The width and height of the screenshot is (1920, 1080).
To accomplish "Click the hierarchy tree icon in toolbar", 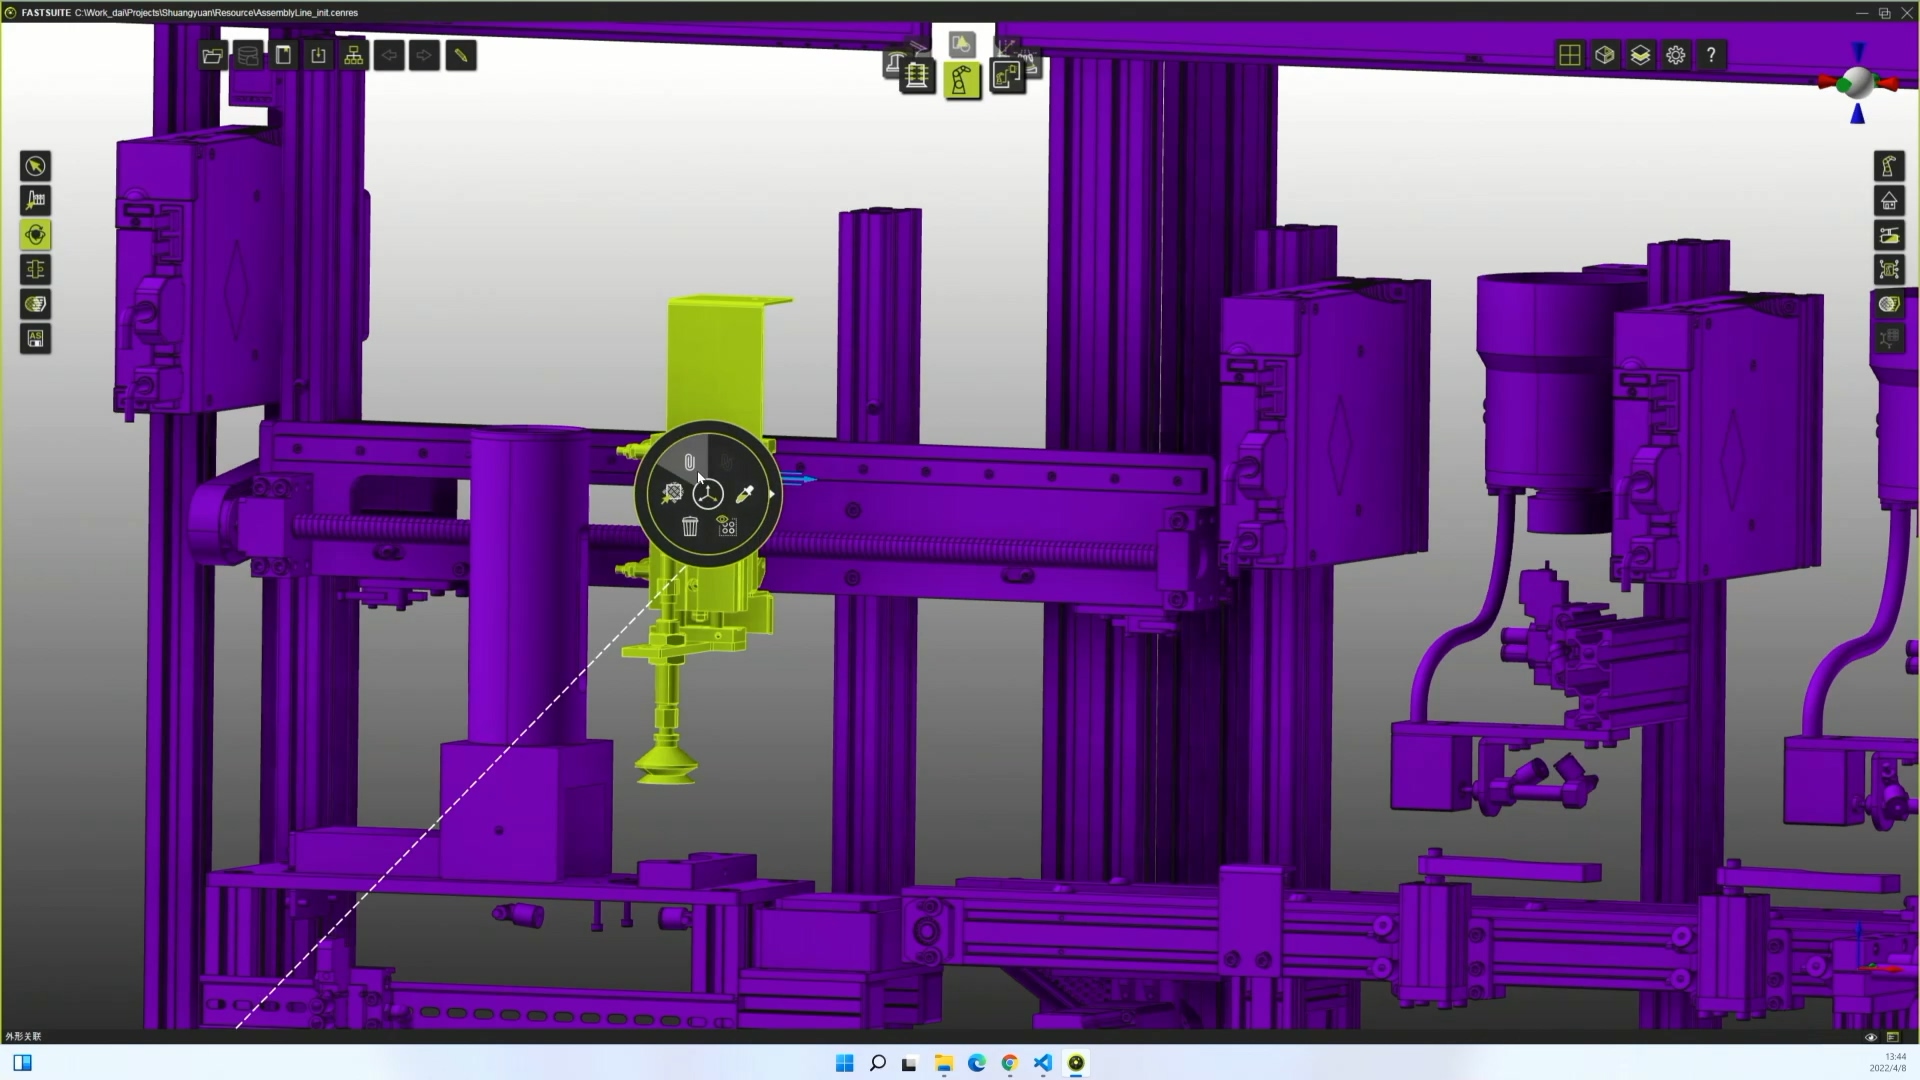I will (354, 56).
